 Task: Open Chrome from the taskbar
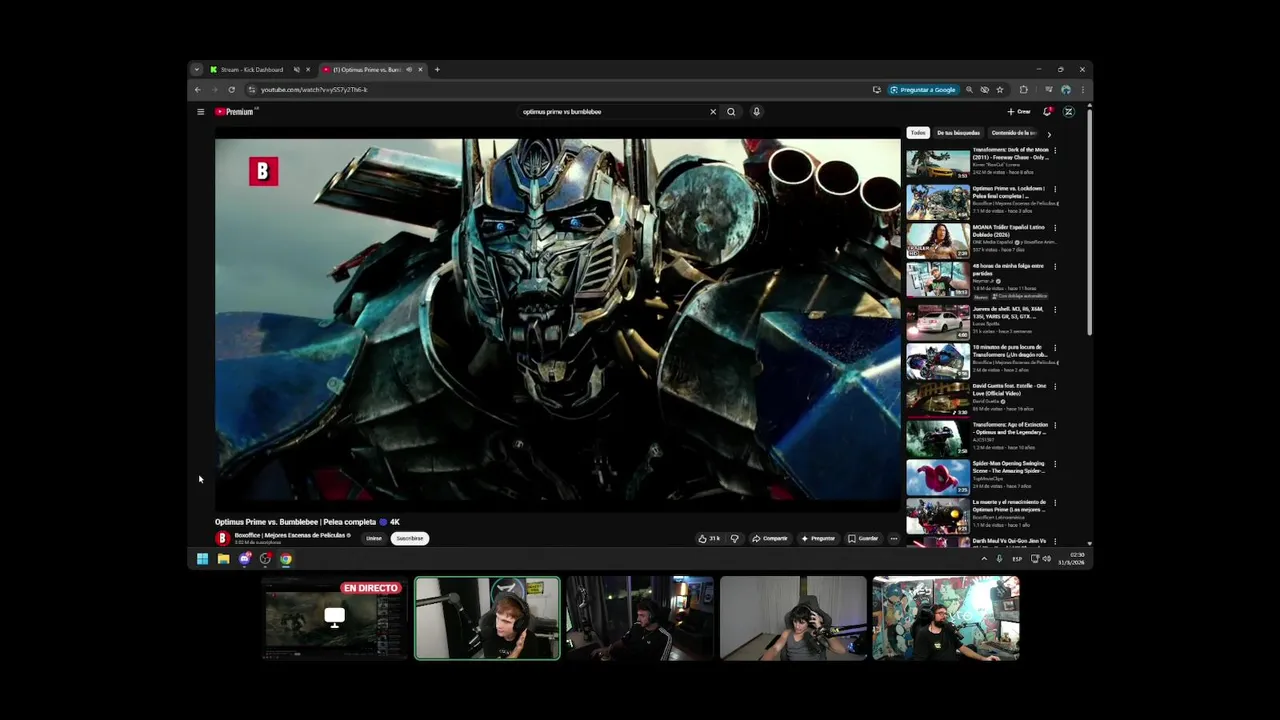(x=286, y=559)
